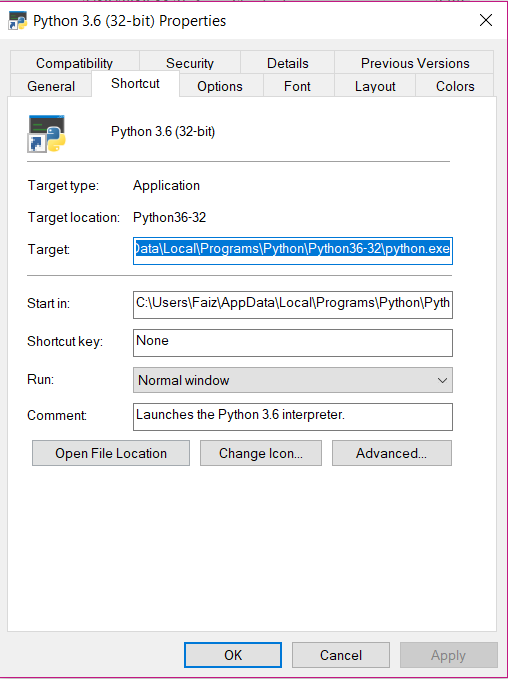Click the Cancel button
The width and height of the screenshot is (508, 679).
click(341, 655)
